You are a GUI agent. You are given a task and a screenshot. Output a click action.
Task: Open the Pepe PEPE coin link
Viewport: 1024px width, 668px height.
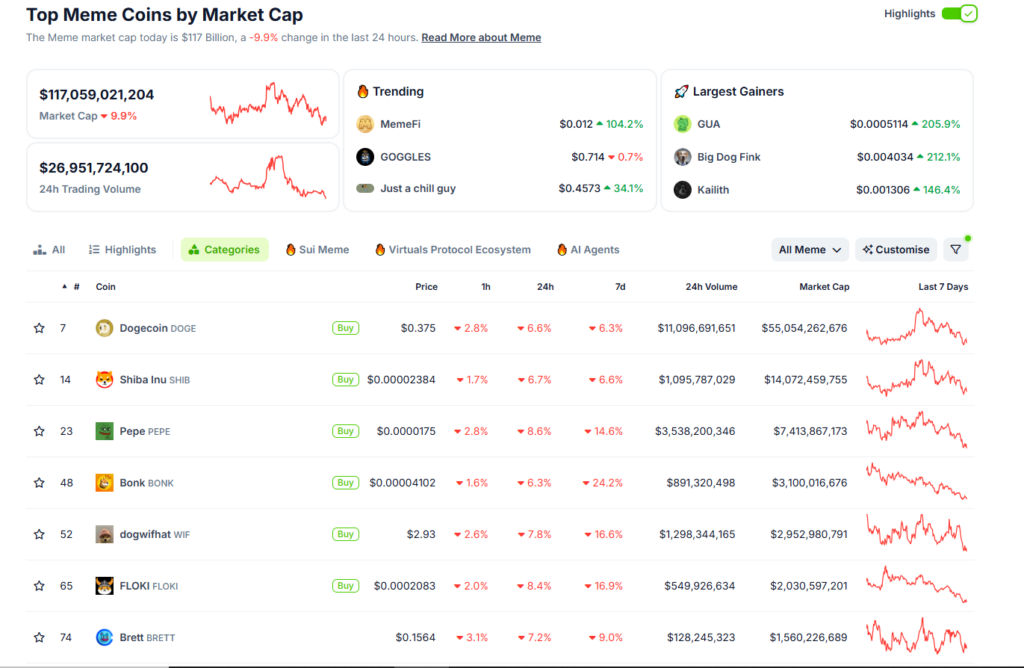point(145,431)
